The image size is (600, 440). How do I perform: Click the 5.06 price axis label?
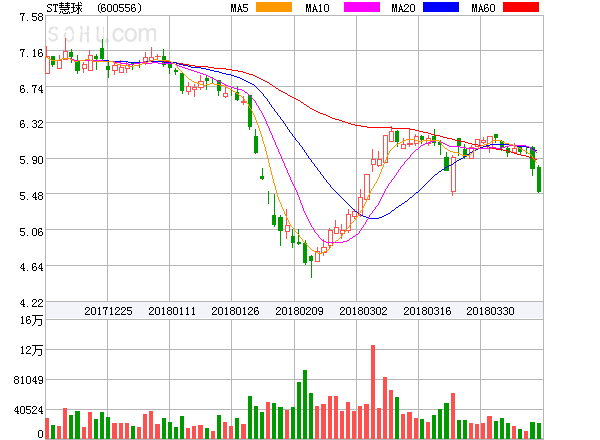click(31, 232)
